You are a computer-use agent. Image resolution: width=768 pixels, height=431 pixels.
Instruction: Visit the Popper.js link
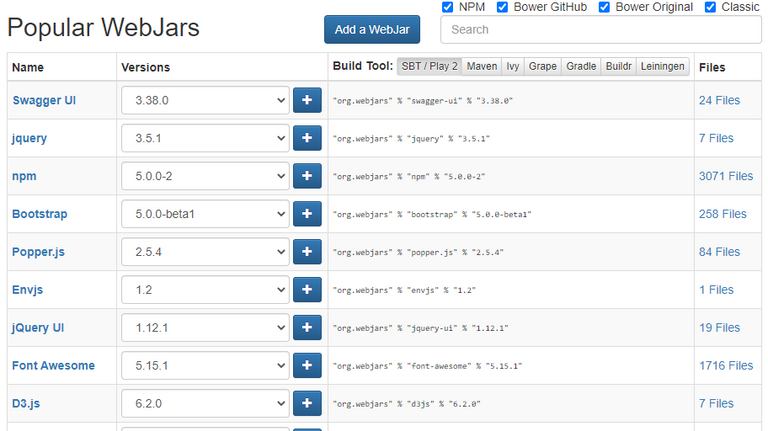pyautogui.click(x=38, y=252)
